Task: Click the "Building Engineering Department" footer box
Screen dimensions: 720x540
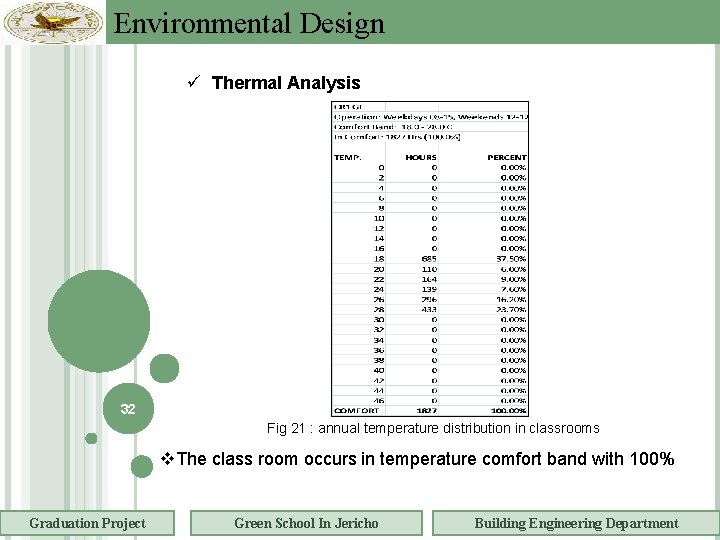Action: coord(576,523)
